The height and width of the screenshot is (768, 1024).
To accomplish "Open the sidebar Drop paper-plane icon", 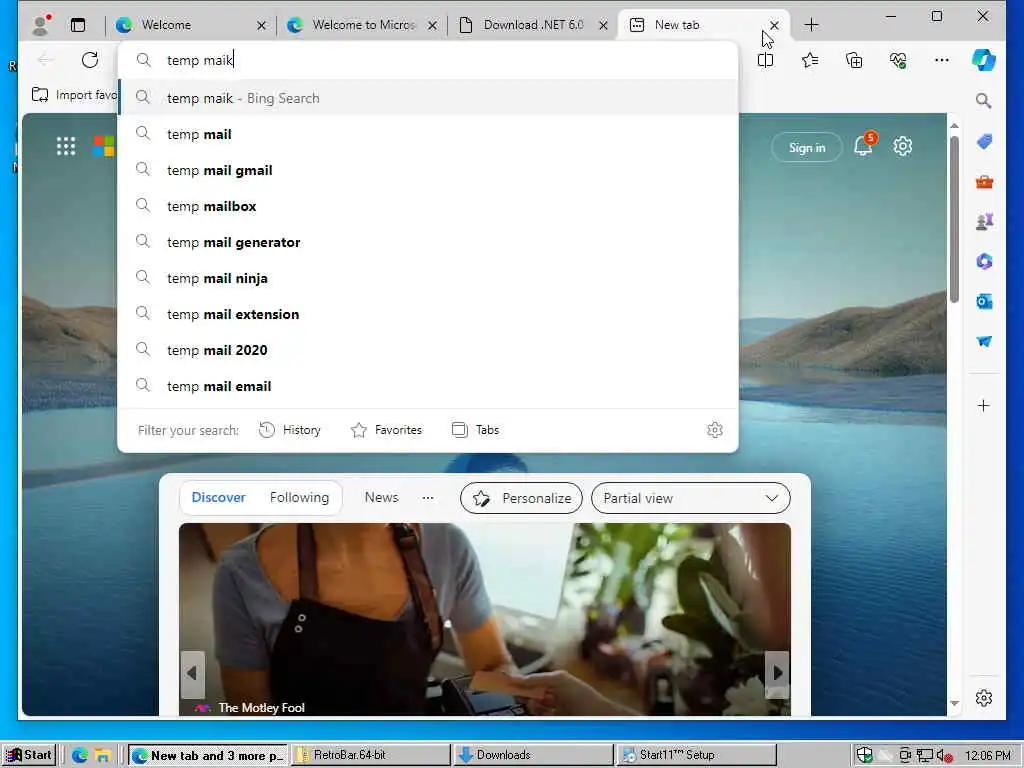I will click(984, 342).
